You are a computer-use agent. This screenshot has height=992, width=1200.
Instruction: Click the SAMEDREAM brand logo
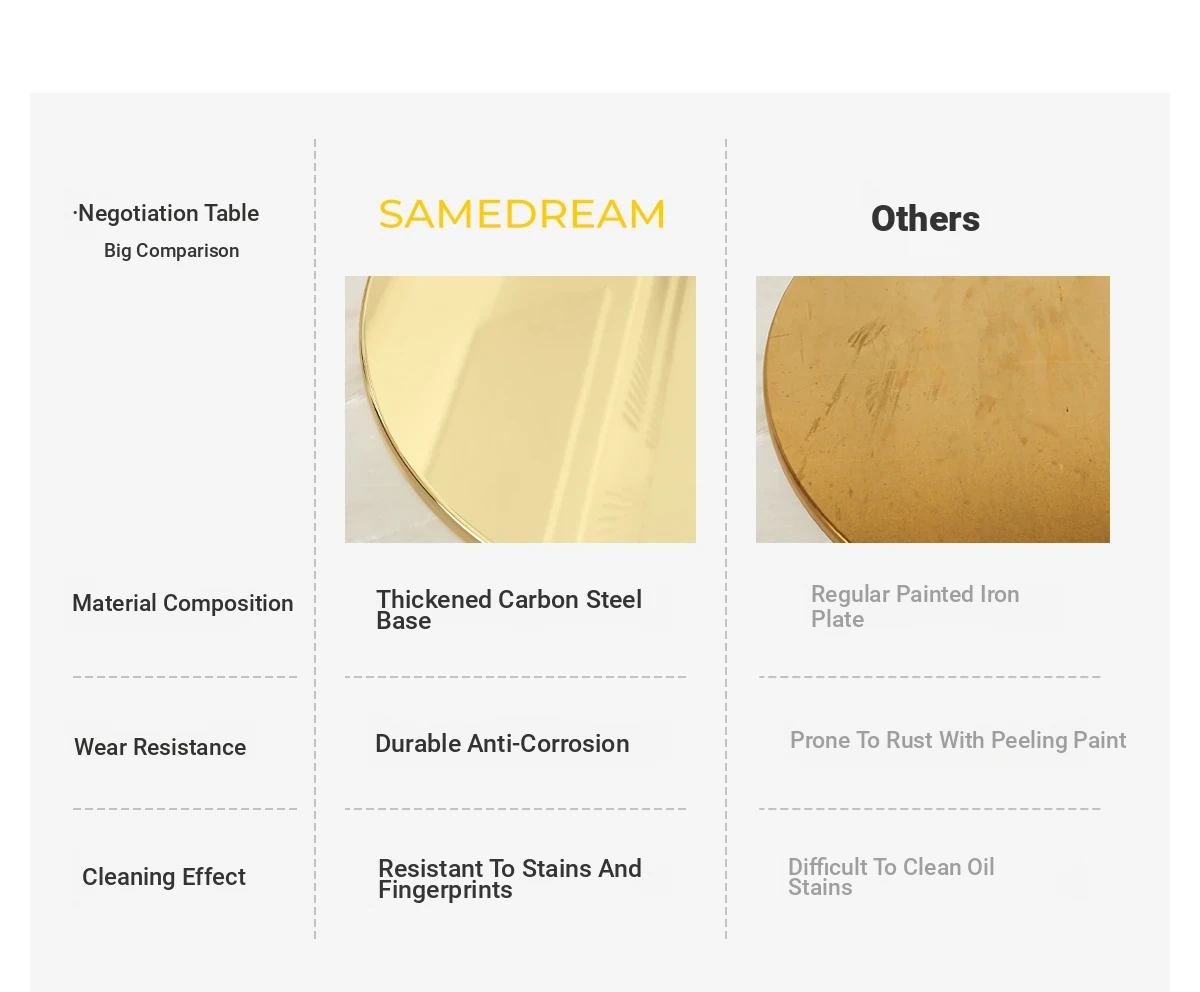(521, 214)
